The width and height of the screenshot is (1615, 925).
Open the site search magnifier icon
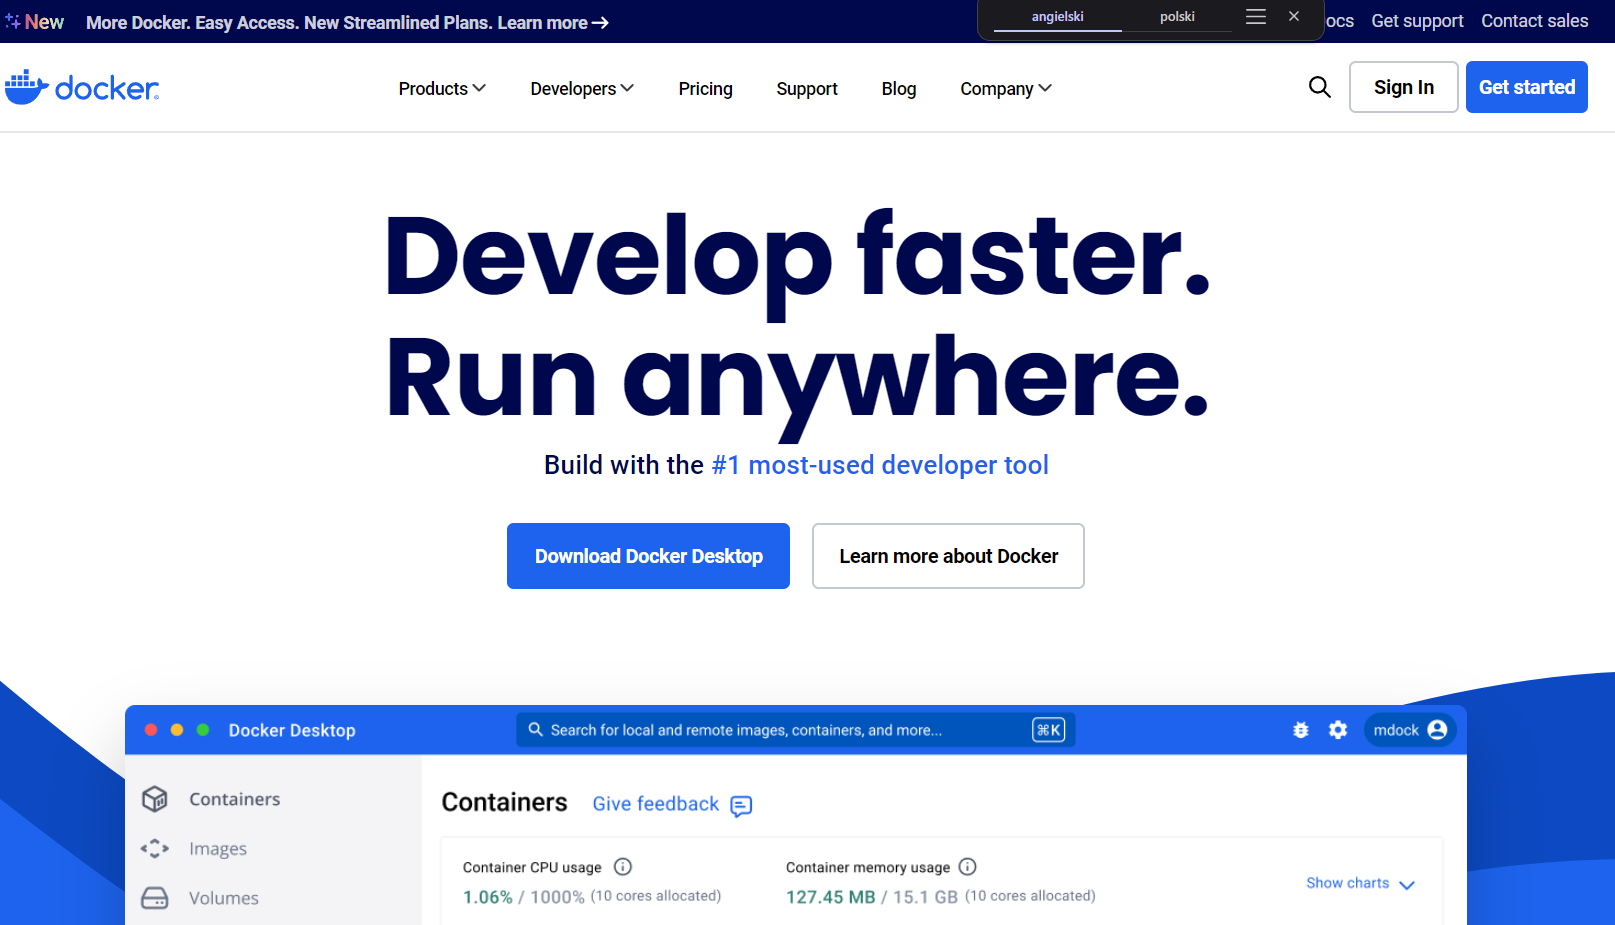click(1320, 87)
